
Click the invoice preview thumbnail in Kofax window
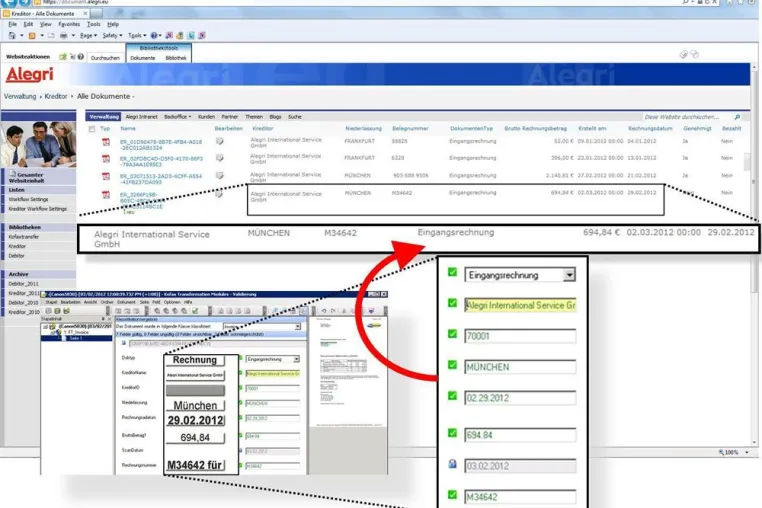tap(349, 371)
